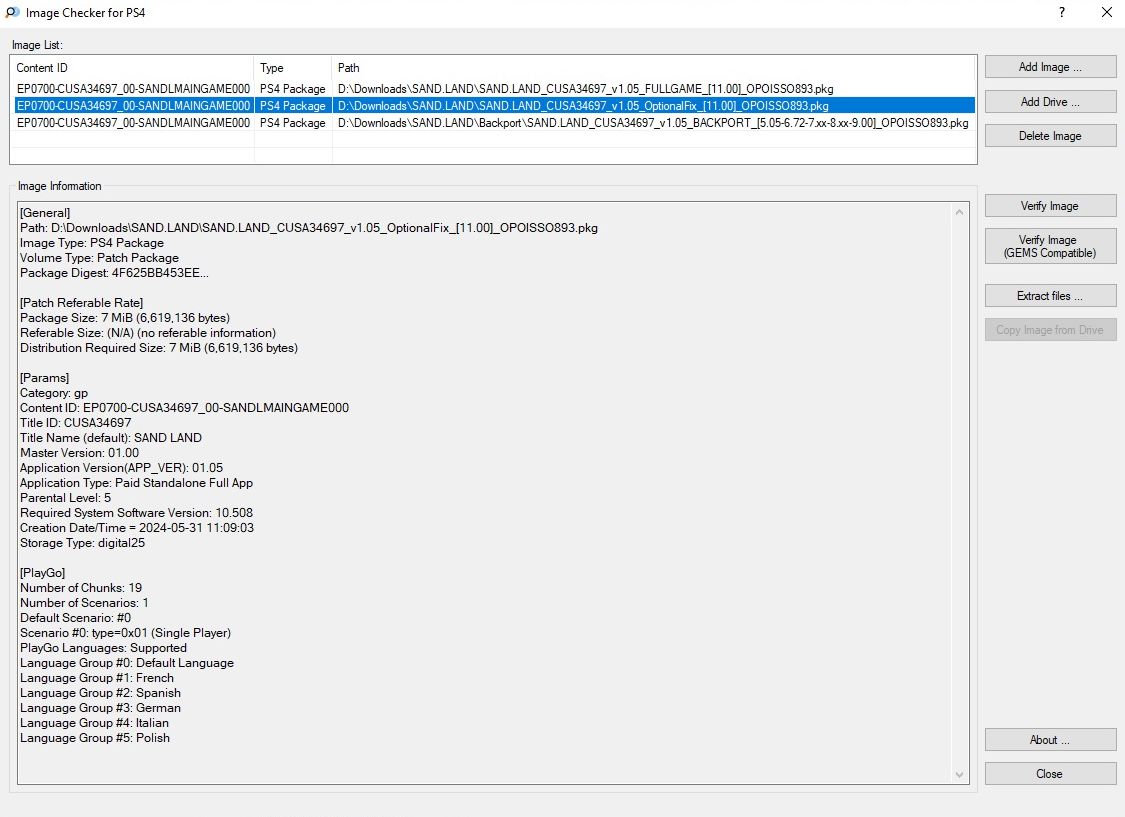Click the Package Size line
Screen dimensions: 1125x817
pyautogui.click(x=125, y=318)
